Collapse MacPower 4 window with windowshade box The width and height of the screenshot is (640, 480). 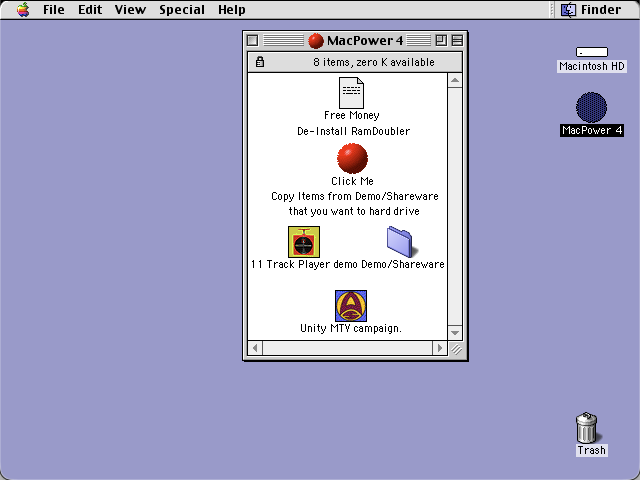[x=458, y=40]
